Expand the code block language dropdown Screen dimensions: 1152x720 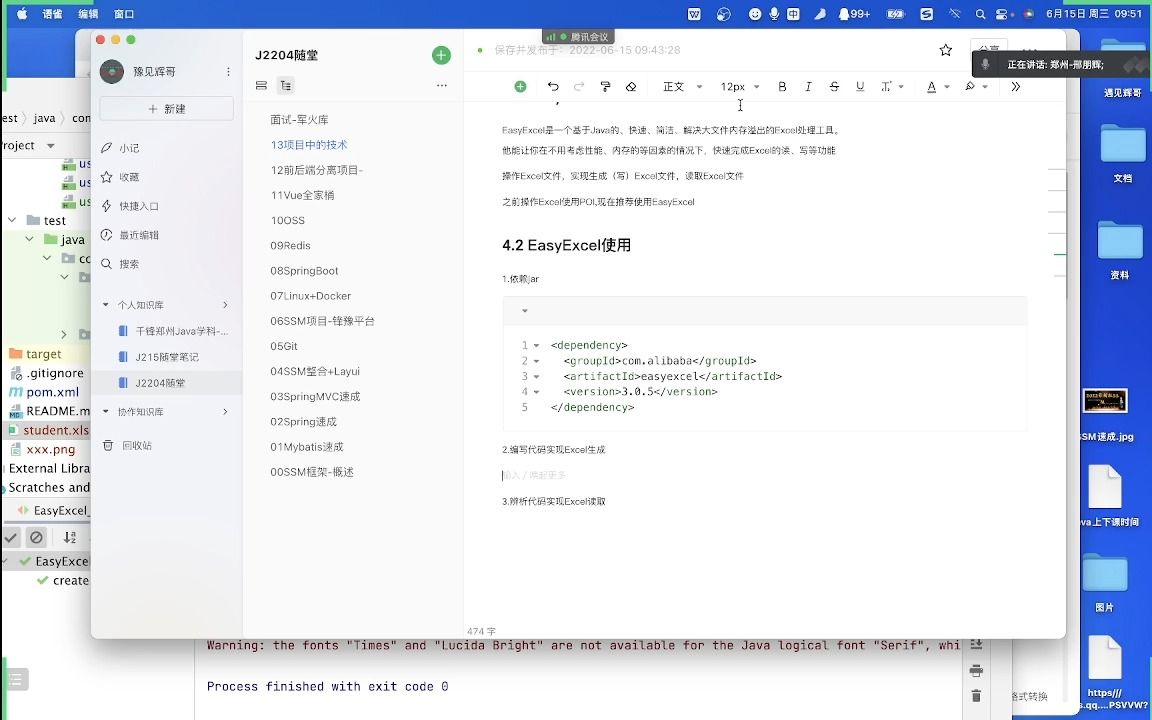tap(523, 311)
